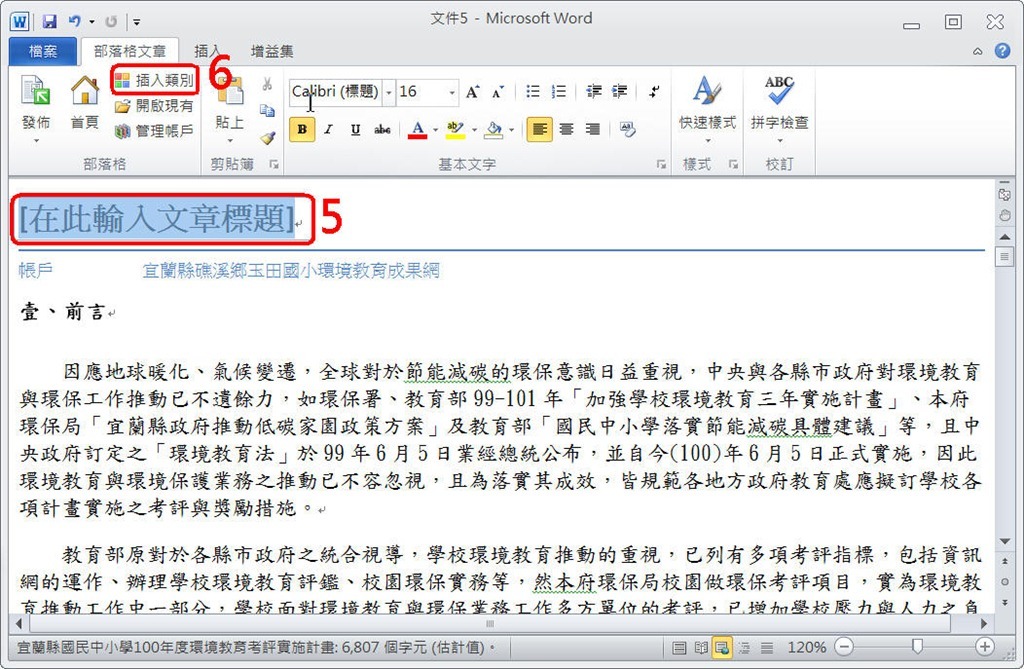Screen dimensions: 1024x669
Task: Toggle Underline formatting button
Action: [355, 129]
